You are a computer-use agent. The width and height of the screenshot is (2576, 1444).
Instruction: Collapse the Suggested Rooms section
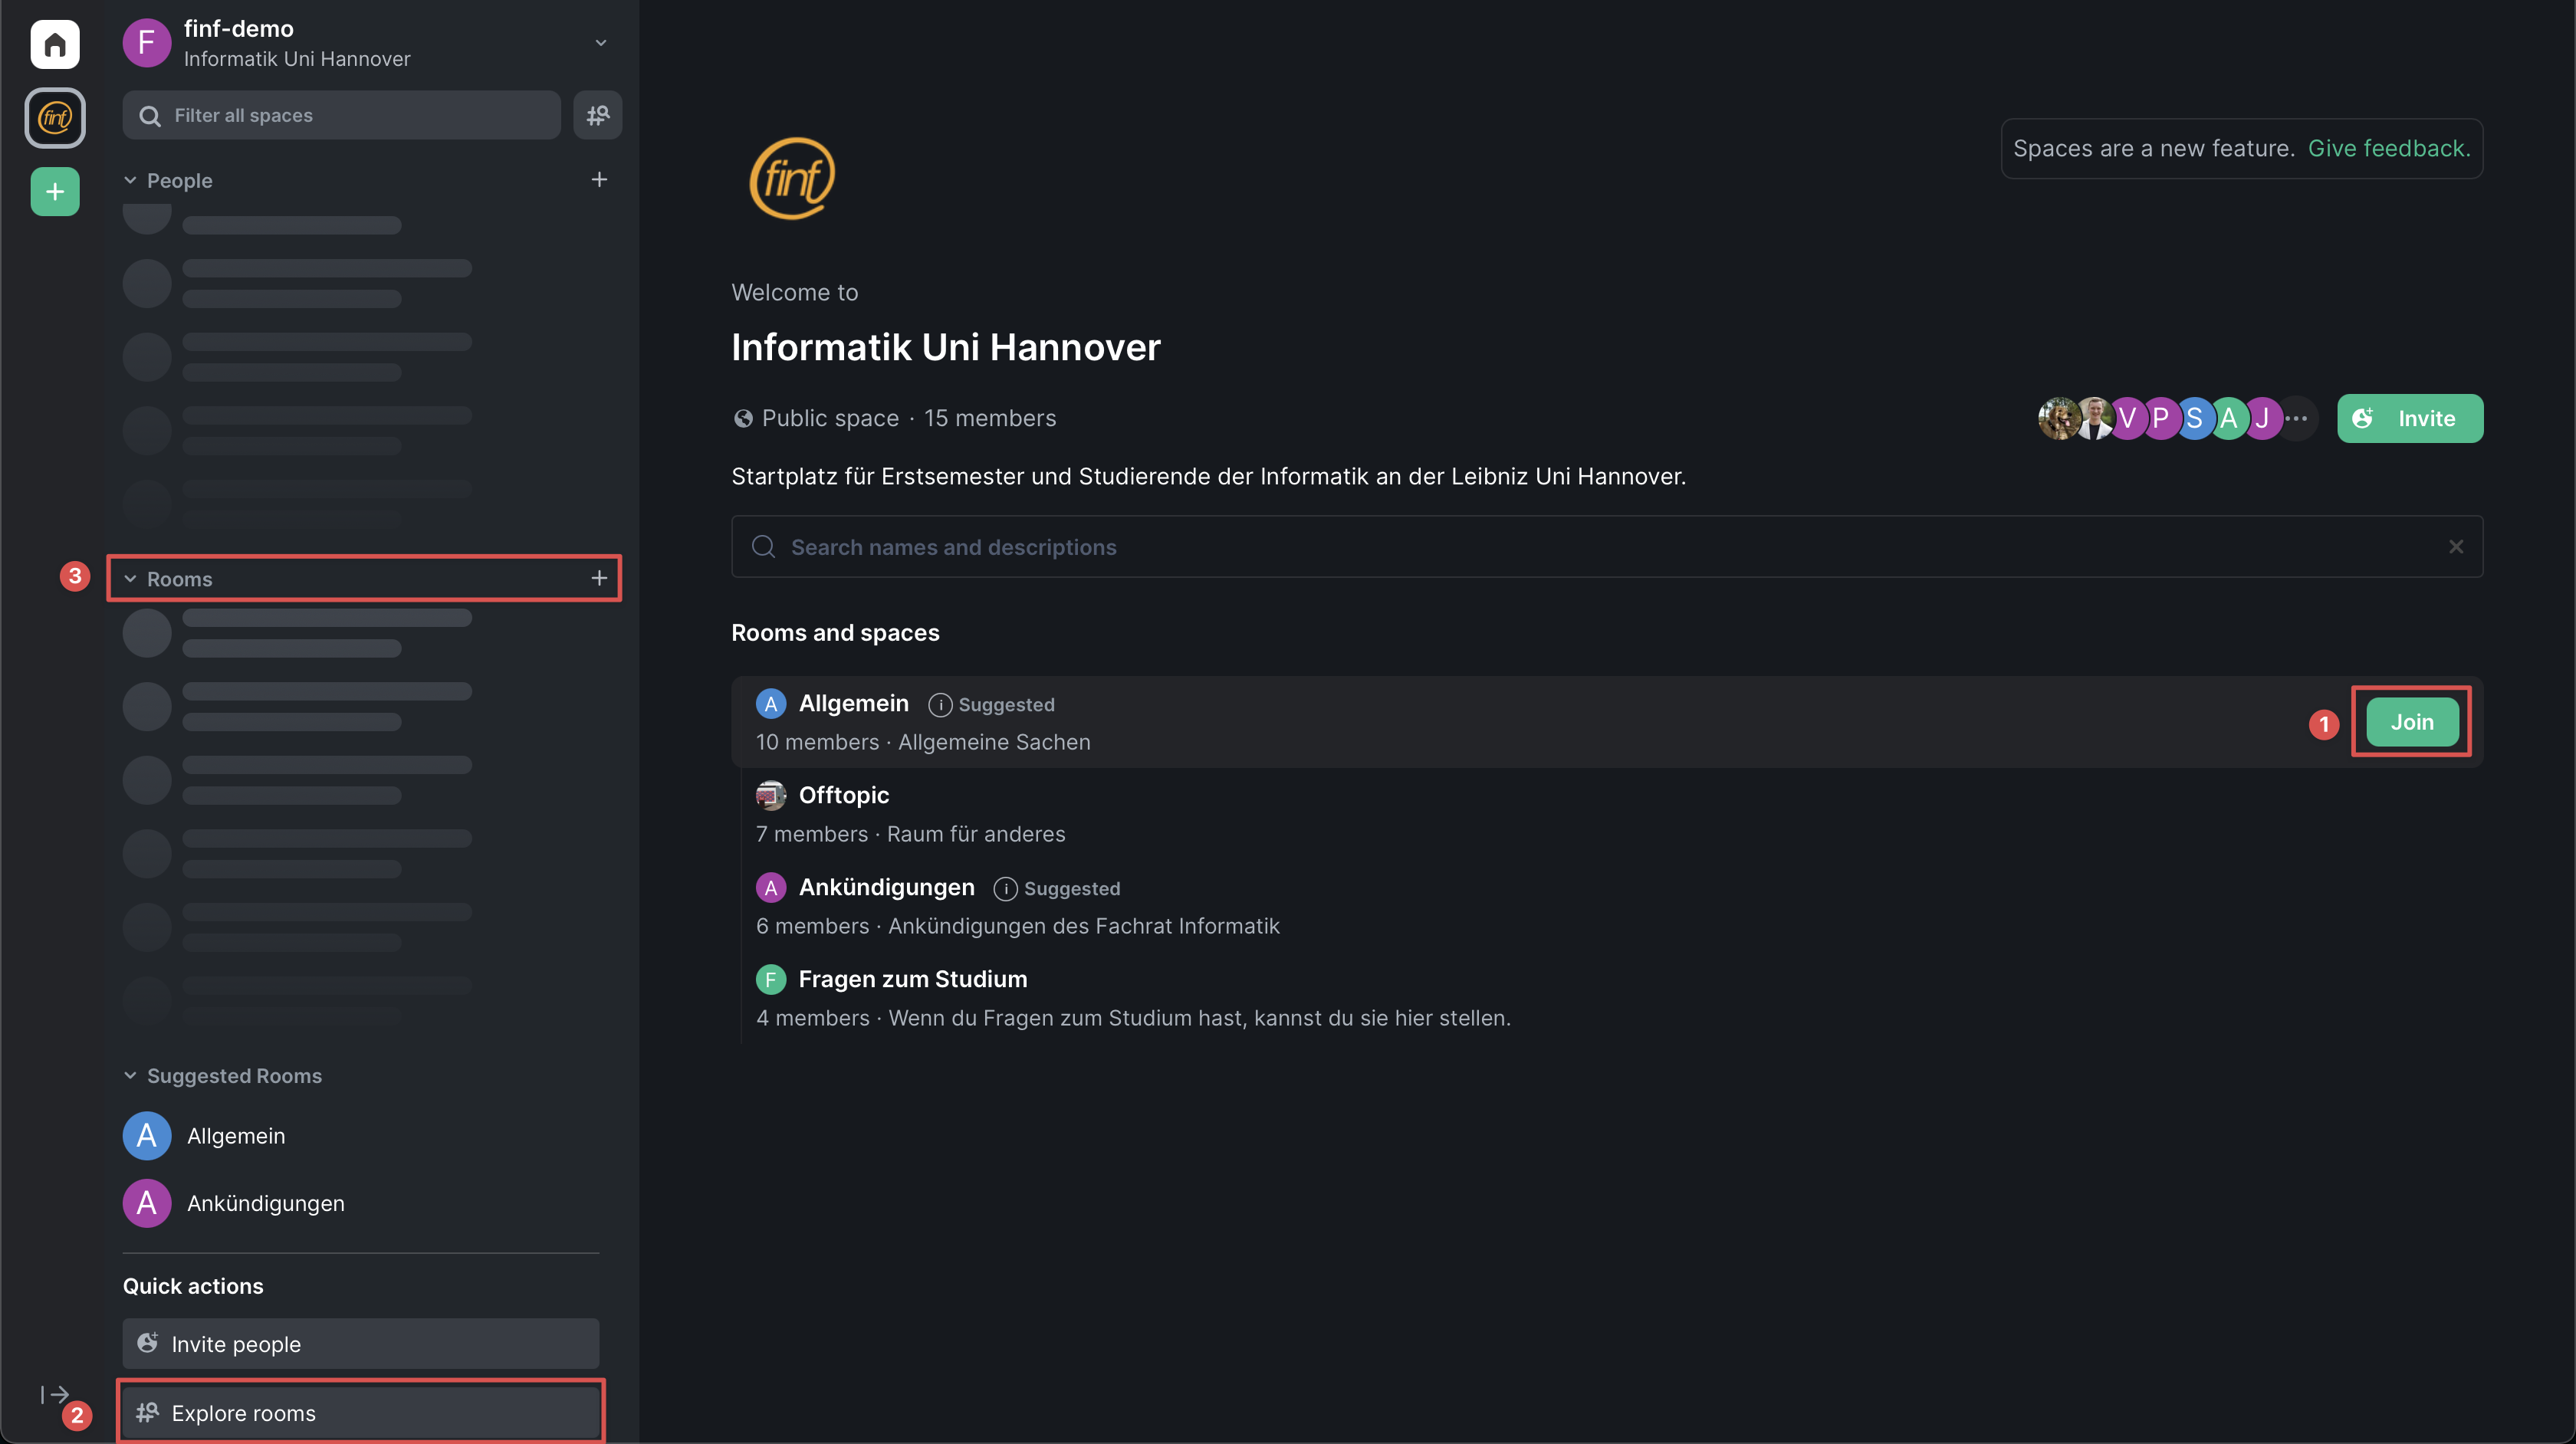point(130,1076)
